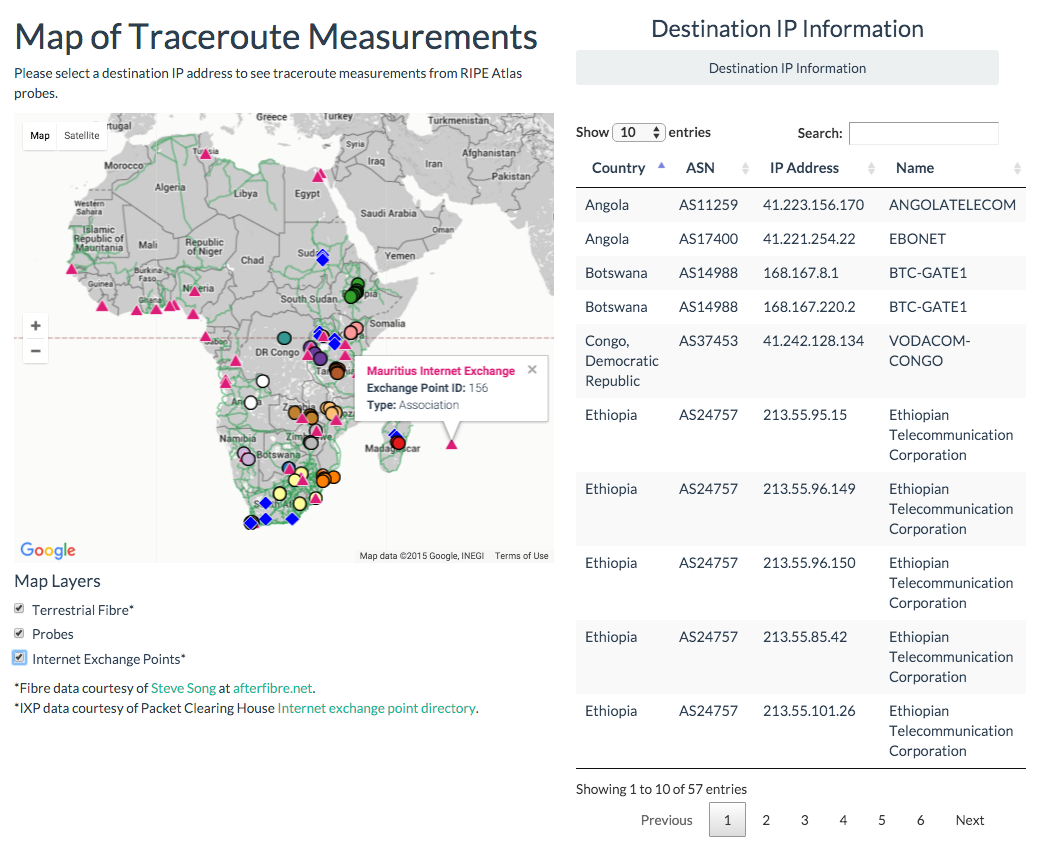Select the red probe circle on Madagascar
The width and height of the screenshot is (1059, 848).
click(x=398, y=444)
